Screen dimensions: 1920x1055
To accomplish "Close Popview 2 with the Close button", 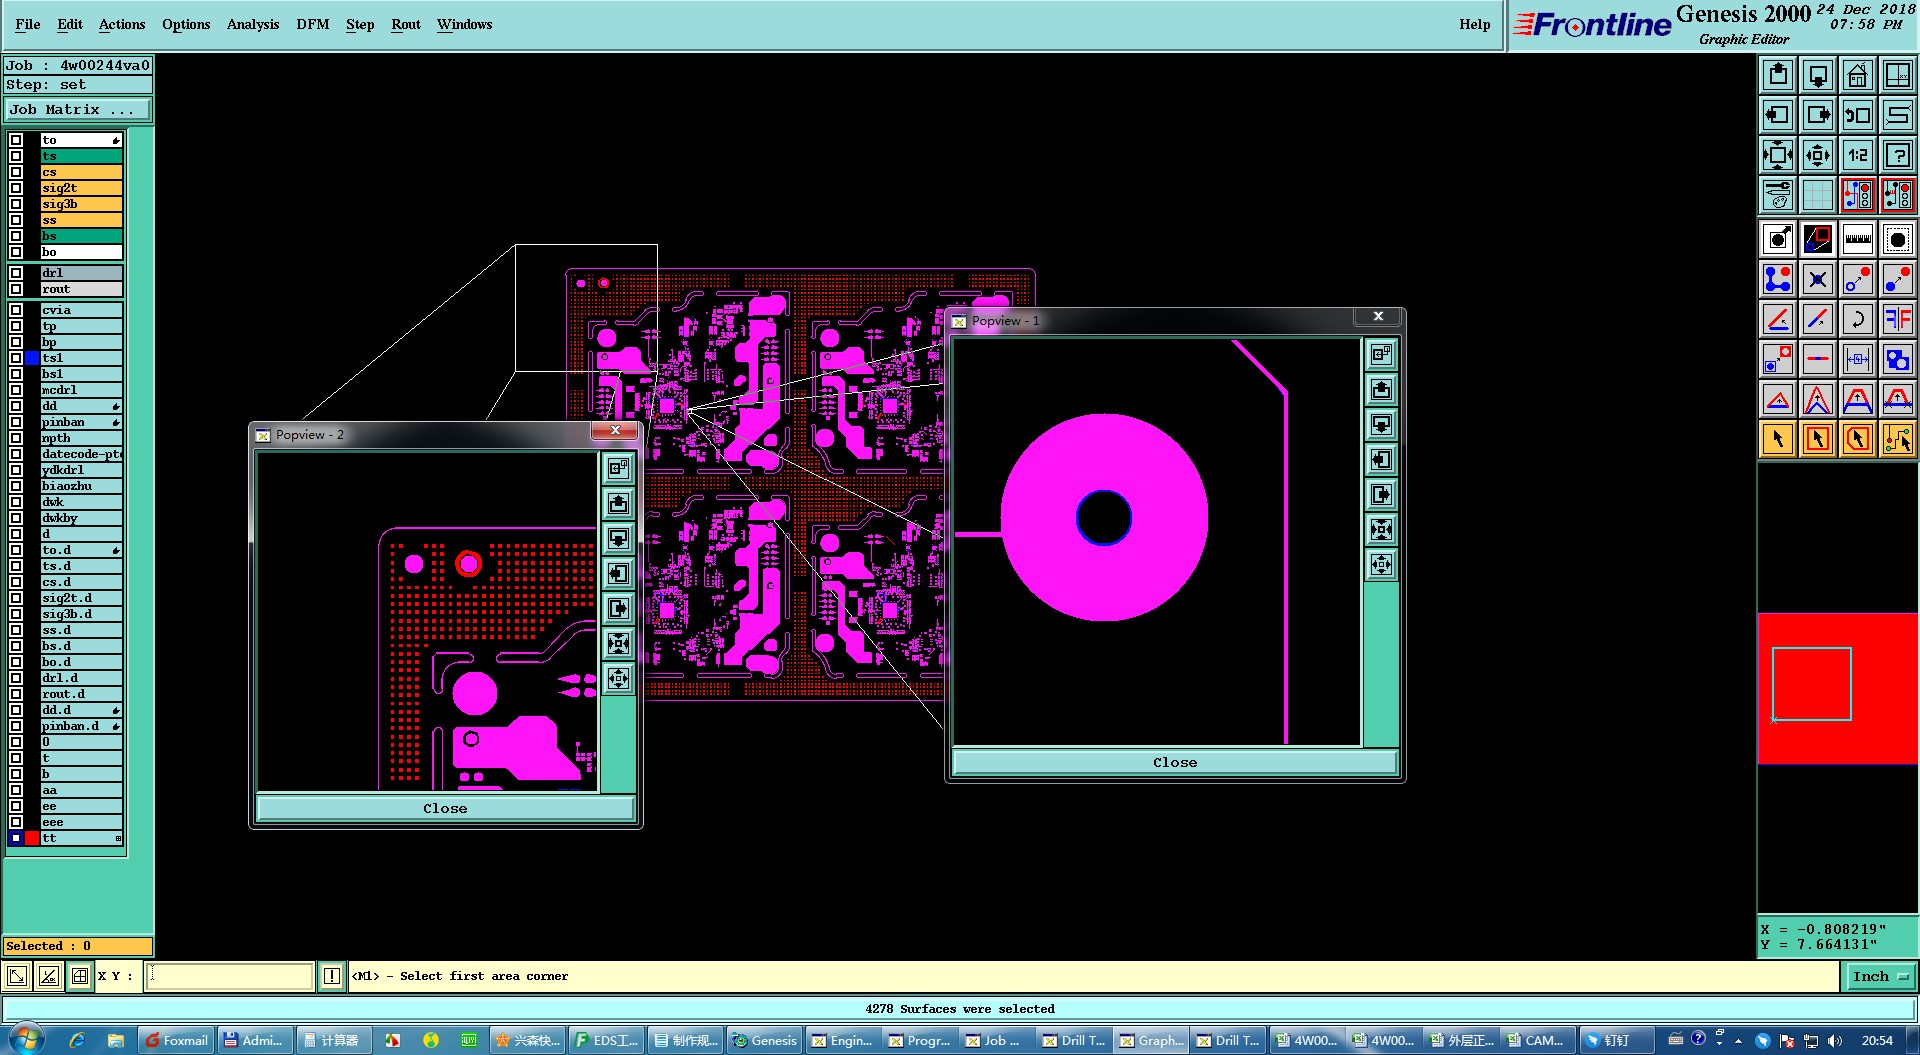I will click(x=445, y=808).
